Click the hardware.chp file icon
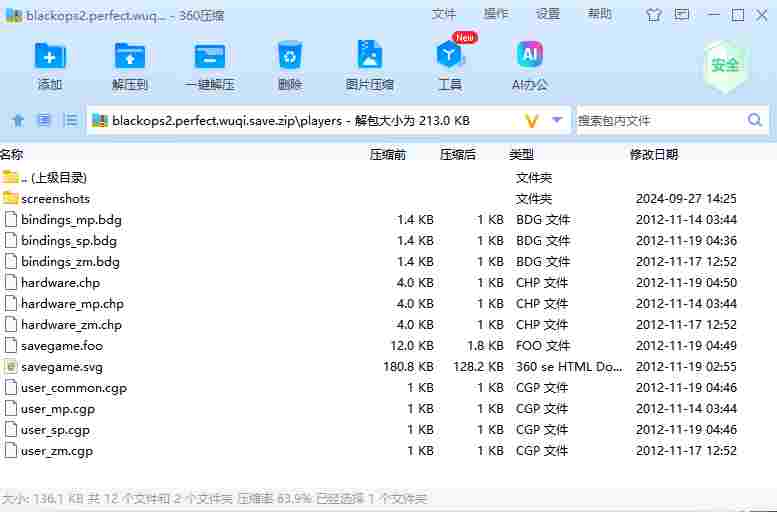This screenshot has width=777, height=512. [x=10, y=283]
